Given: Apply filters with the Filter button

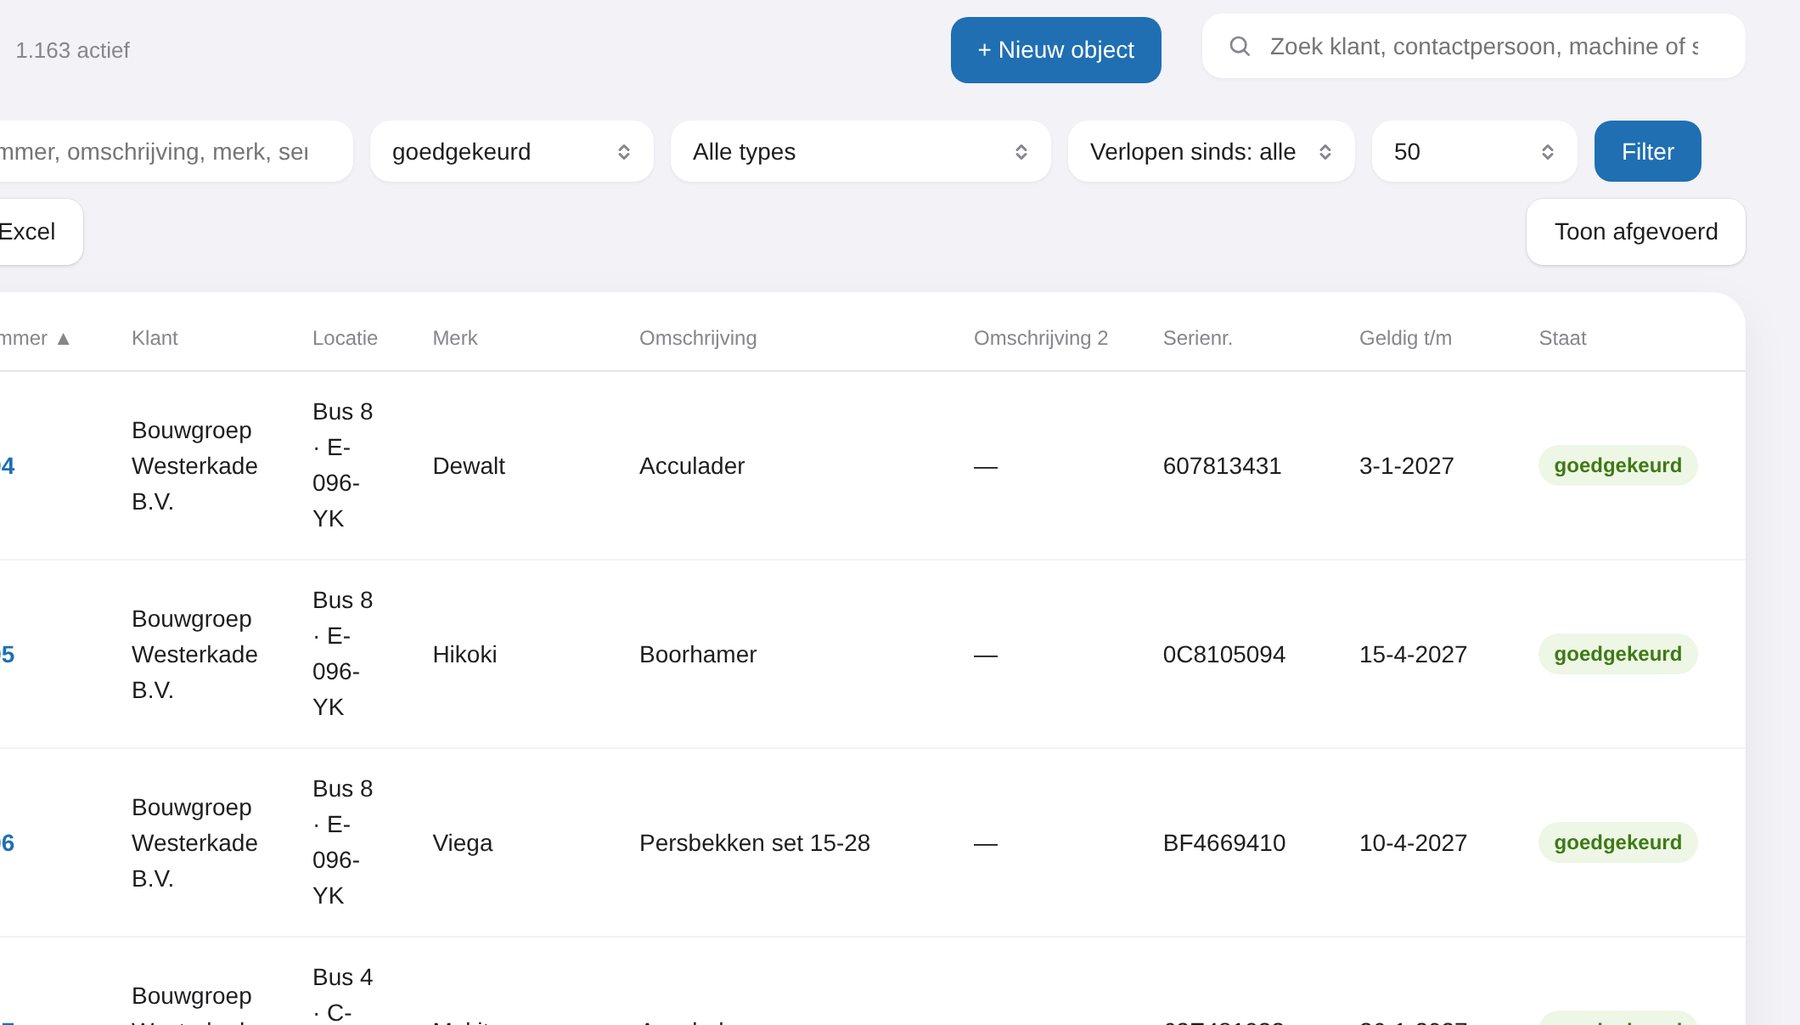Looking at the screenshot, I should 1647,152.
